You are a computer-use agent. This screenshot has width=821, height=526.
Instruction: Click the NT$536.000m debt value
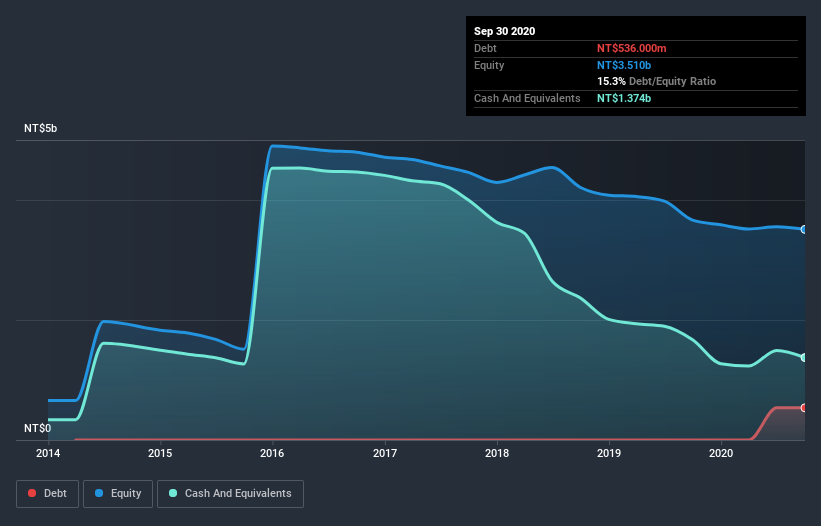(631, 48)
